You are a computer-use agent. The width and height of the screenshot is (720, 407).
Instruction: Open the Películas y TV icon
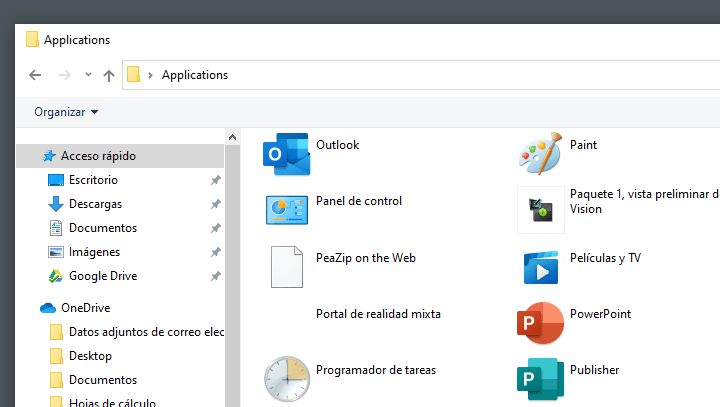[540, 267]
